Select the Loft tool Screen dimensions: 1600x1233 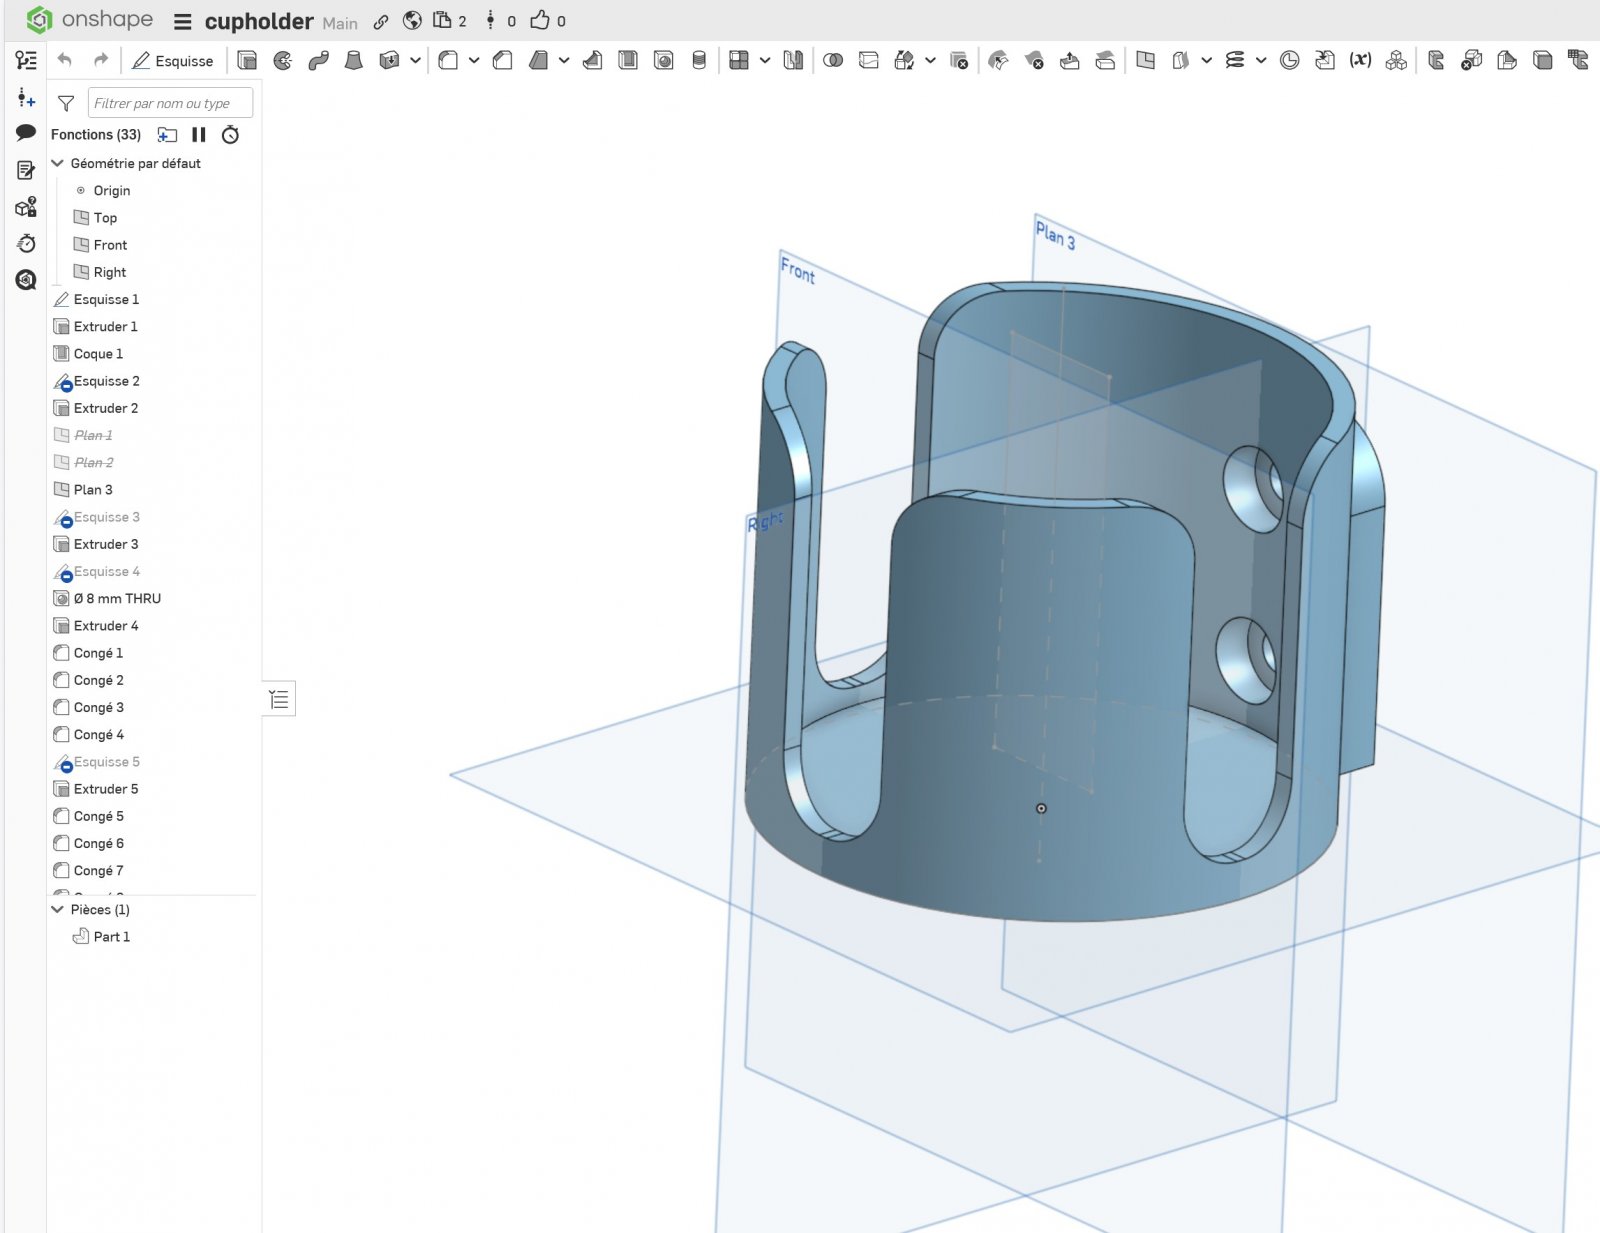pos(354,61)
